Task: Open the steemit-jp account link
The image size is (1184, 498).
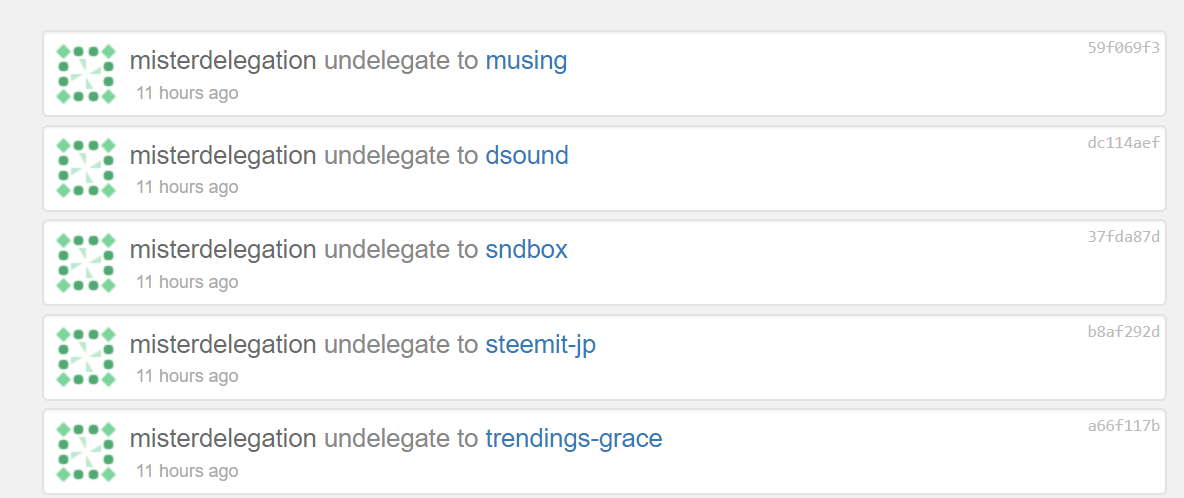Action: 540,344
